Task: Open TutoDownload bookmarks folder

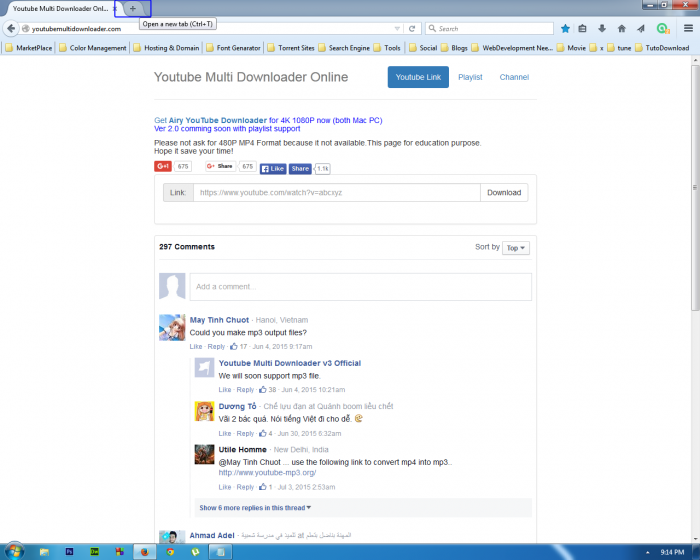Action: [662, 48]
